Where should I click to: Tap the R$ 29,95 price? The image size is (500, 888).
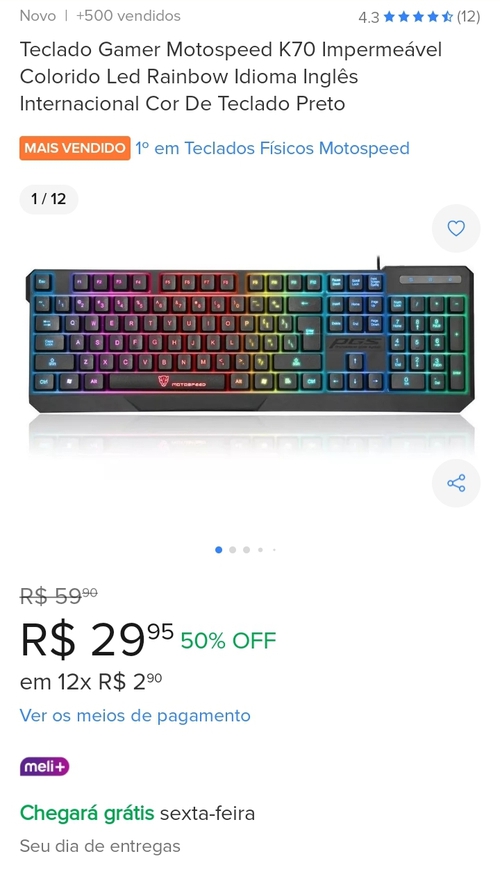point(96,641)
